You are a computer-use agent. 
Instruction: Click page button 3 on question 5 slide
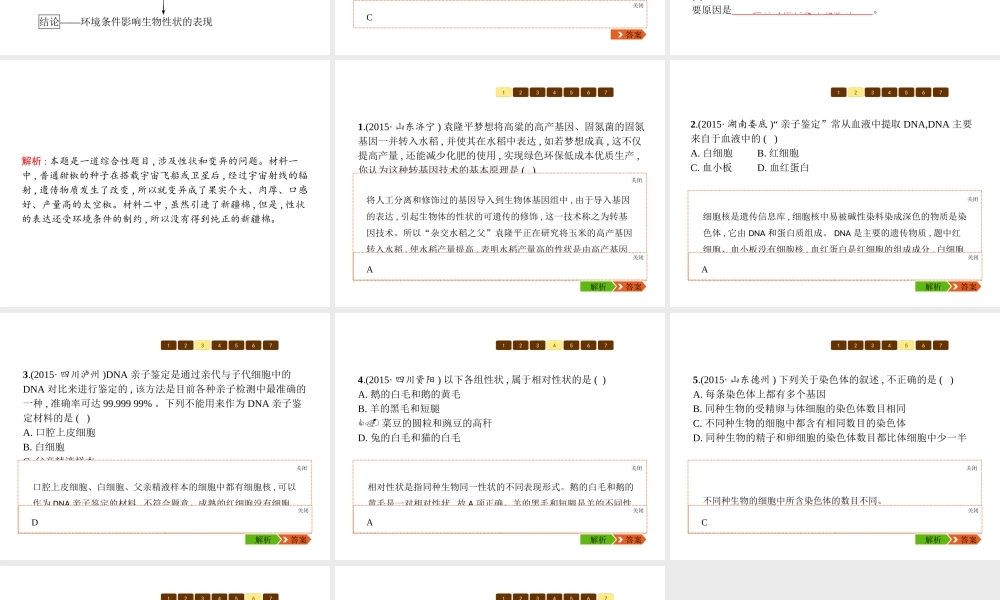[872, 346]
